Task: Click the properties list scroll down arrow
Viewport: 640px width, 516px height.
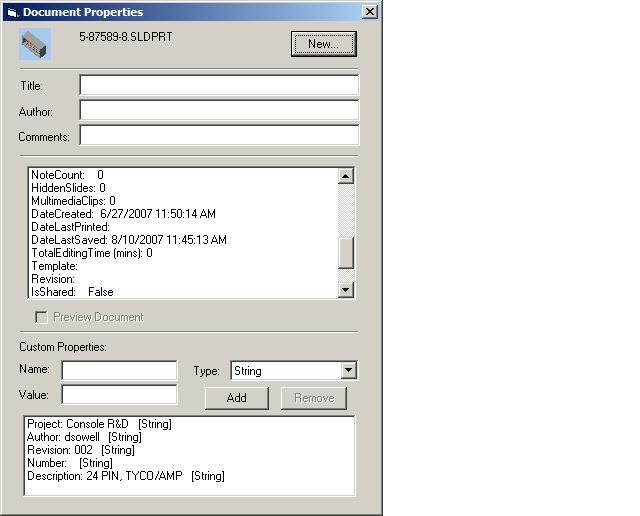Action: click(x=346, y=290)
